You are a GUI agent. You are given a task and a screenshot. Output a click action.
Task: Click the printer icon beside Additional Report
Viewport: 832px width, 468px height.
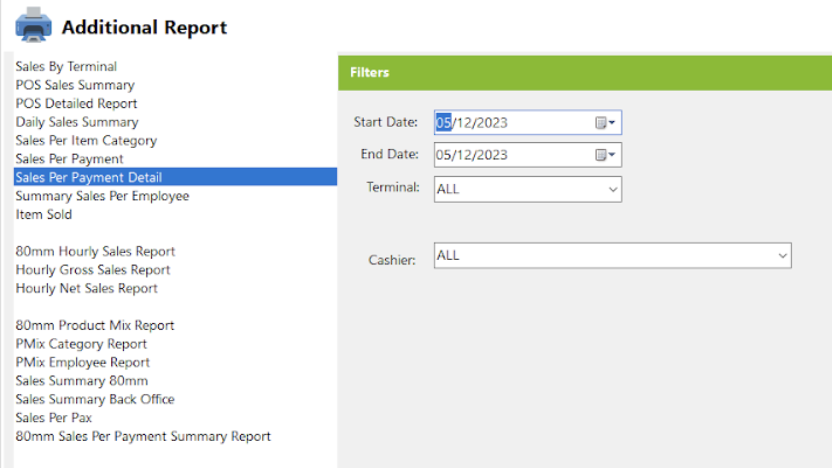[x=33, y=25]
